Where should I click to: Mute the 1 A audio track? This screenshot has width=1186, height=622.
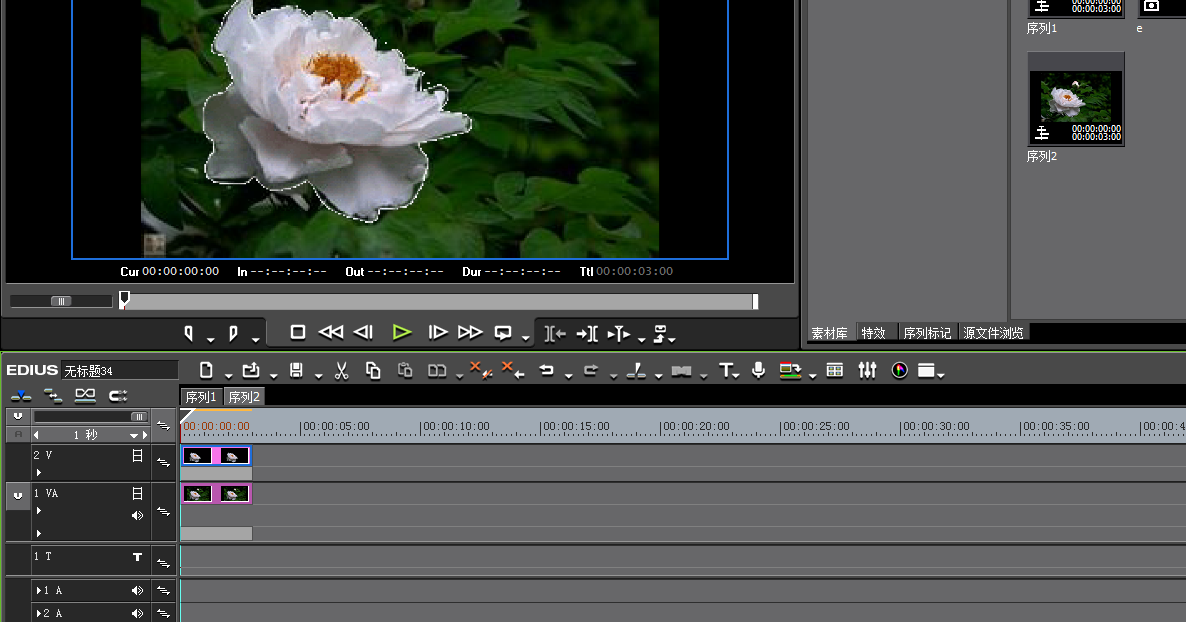click(138, 591)
